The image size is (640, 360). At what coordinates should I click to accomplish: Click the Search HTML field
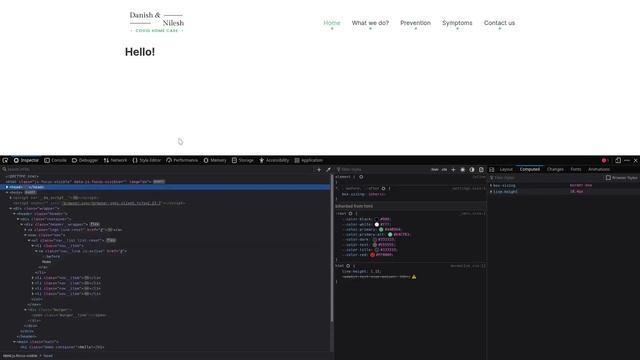(x=157, y=169)
